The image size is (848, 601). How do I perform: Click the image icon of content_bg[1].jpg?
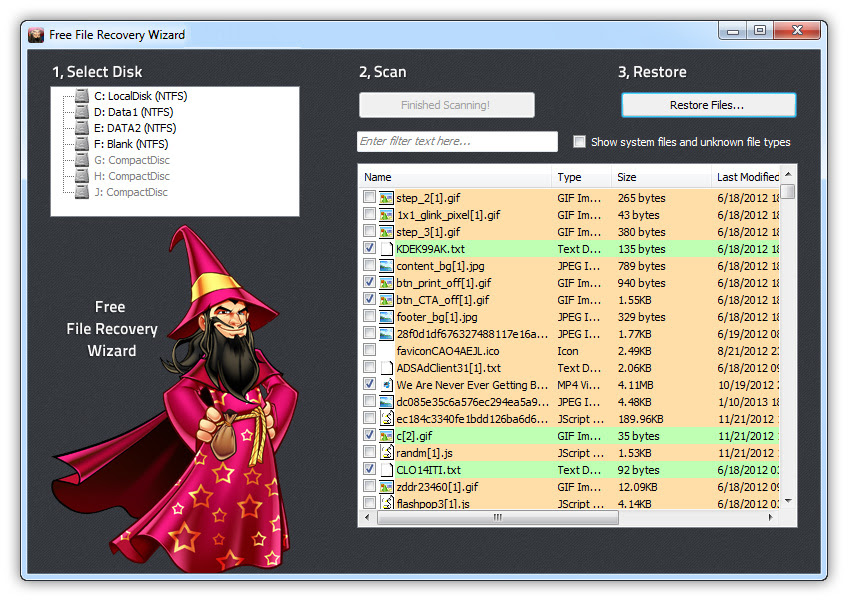386,266
